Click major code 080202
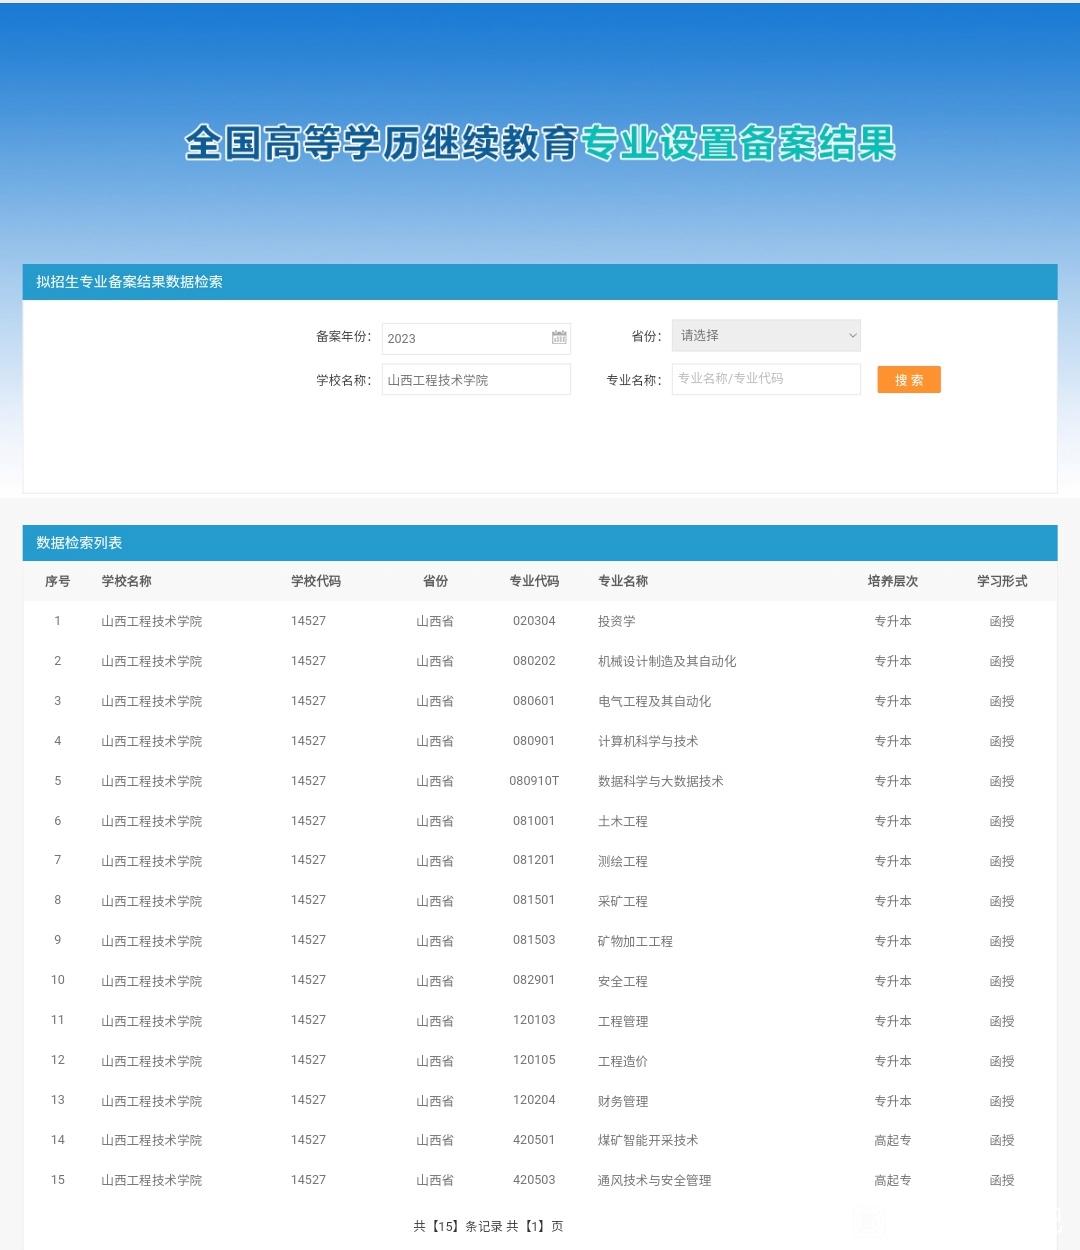1080x1250 pixels. [534, 661]
